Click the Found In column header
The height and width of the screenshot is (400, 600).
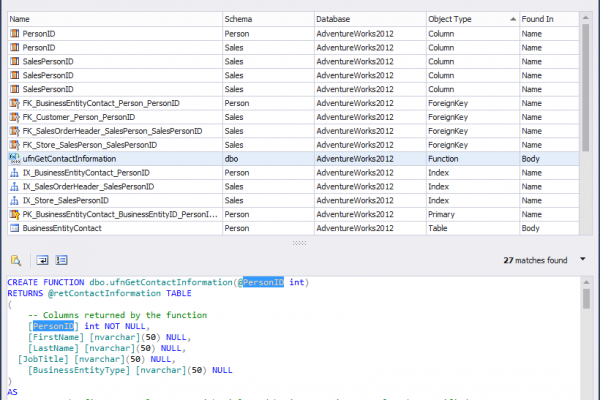[549, 19]
